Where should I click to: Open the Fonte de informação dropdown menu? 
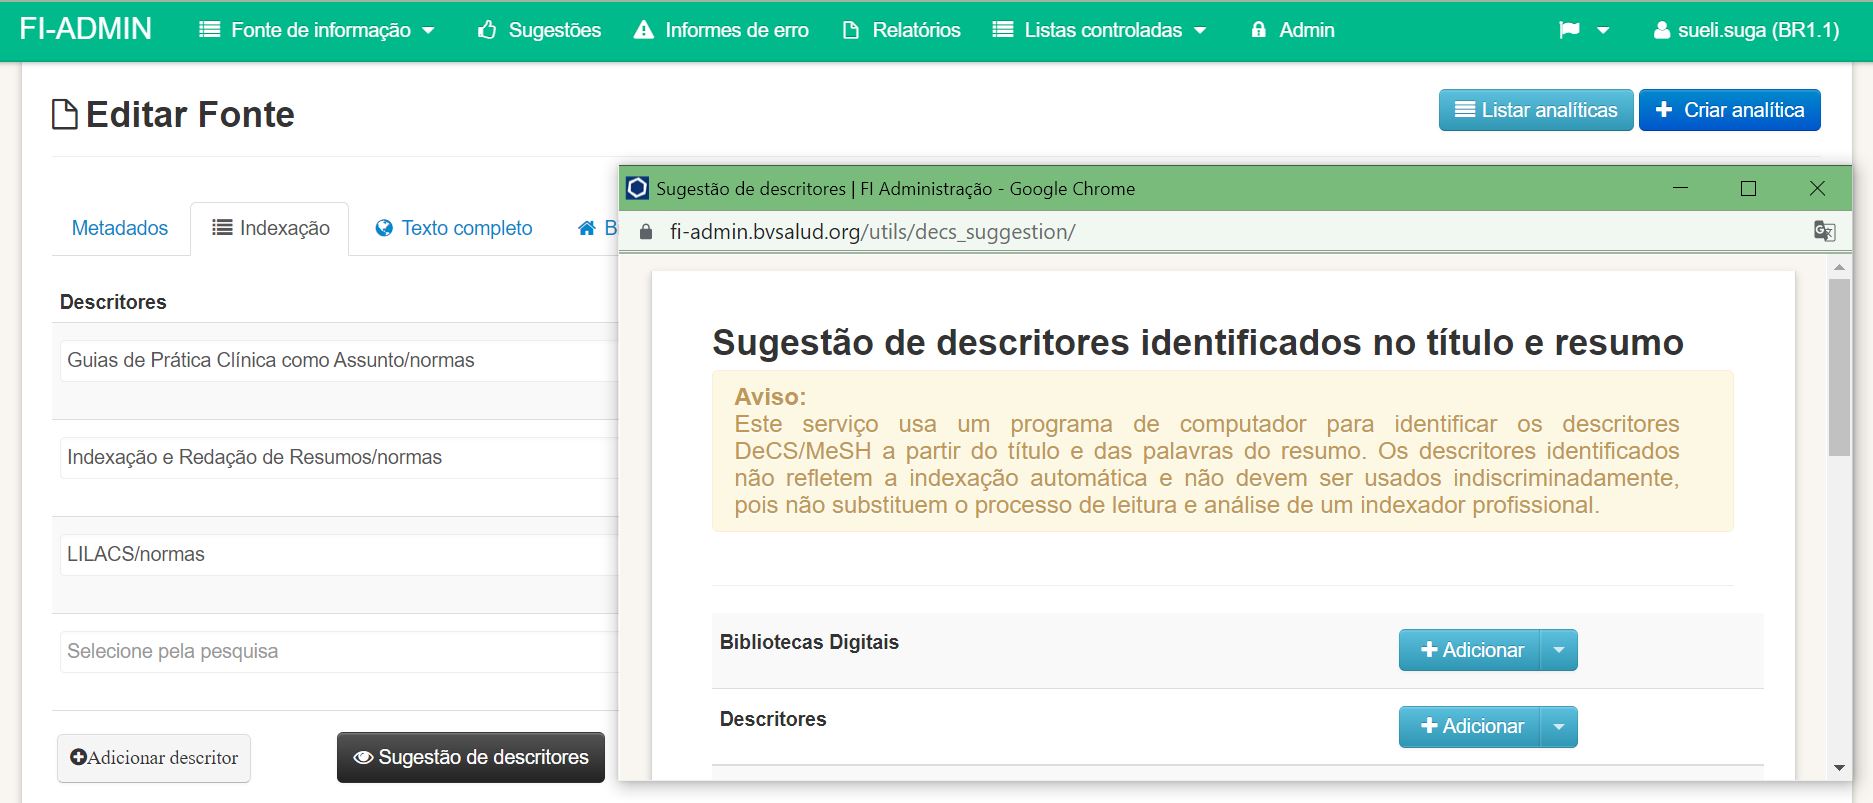point(317,30)
